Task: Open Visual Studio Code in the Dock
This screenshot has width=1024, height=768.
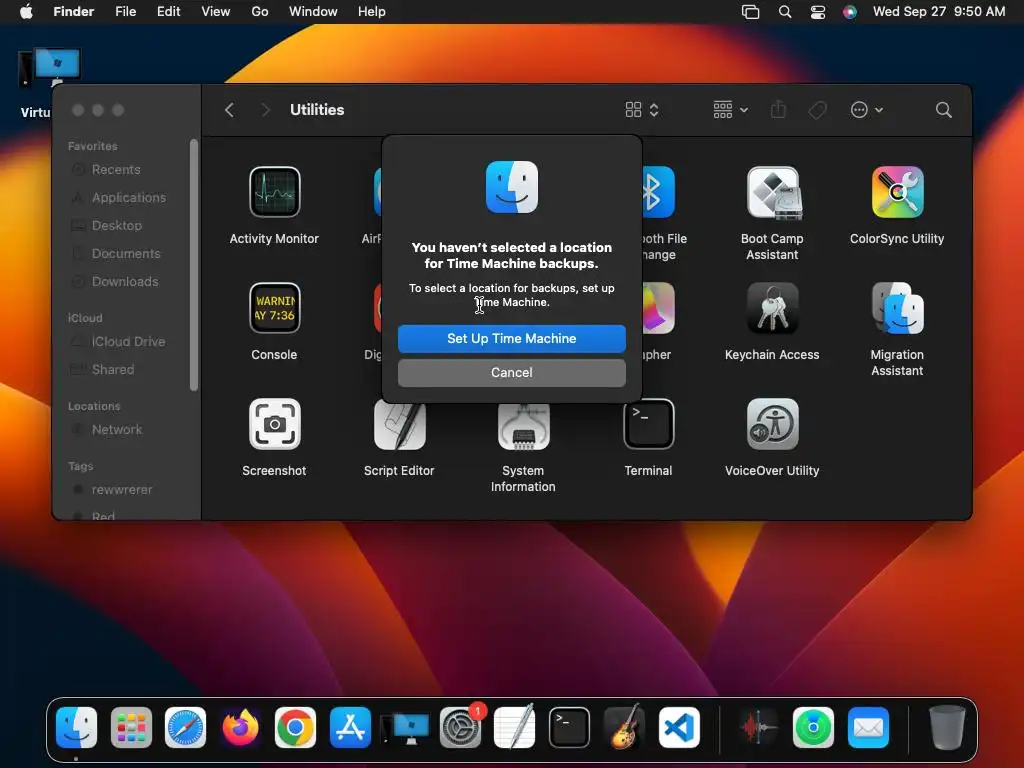Action: (x=679, y=728)
